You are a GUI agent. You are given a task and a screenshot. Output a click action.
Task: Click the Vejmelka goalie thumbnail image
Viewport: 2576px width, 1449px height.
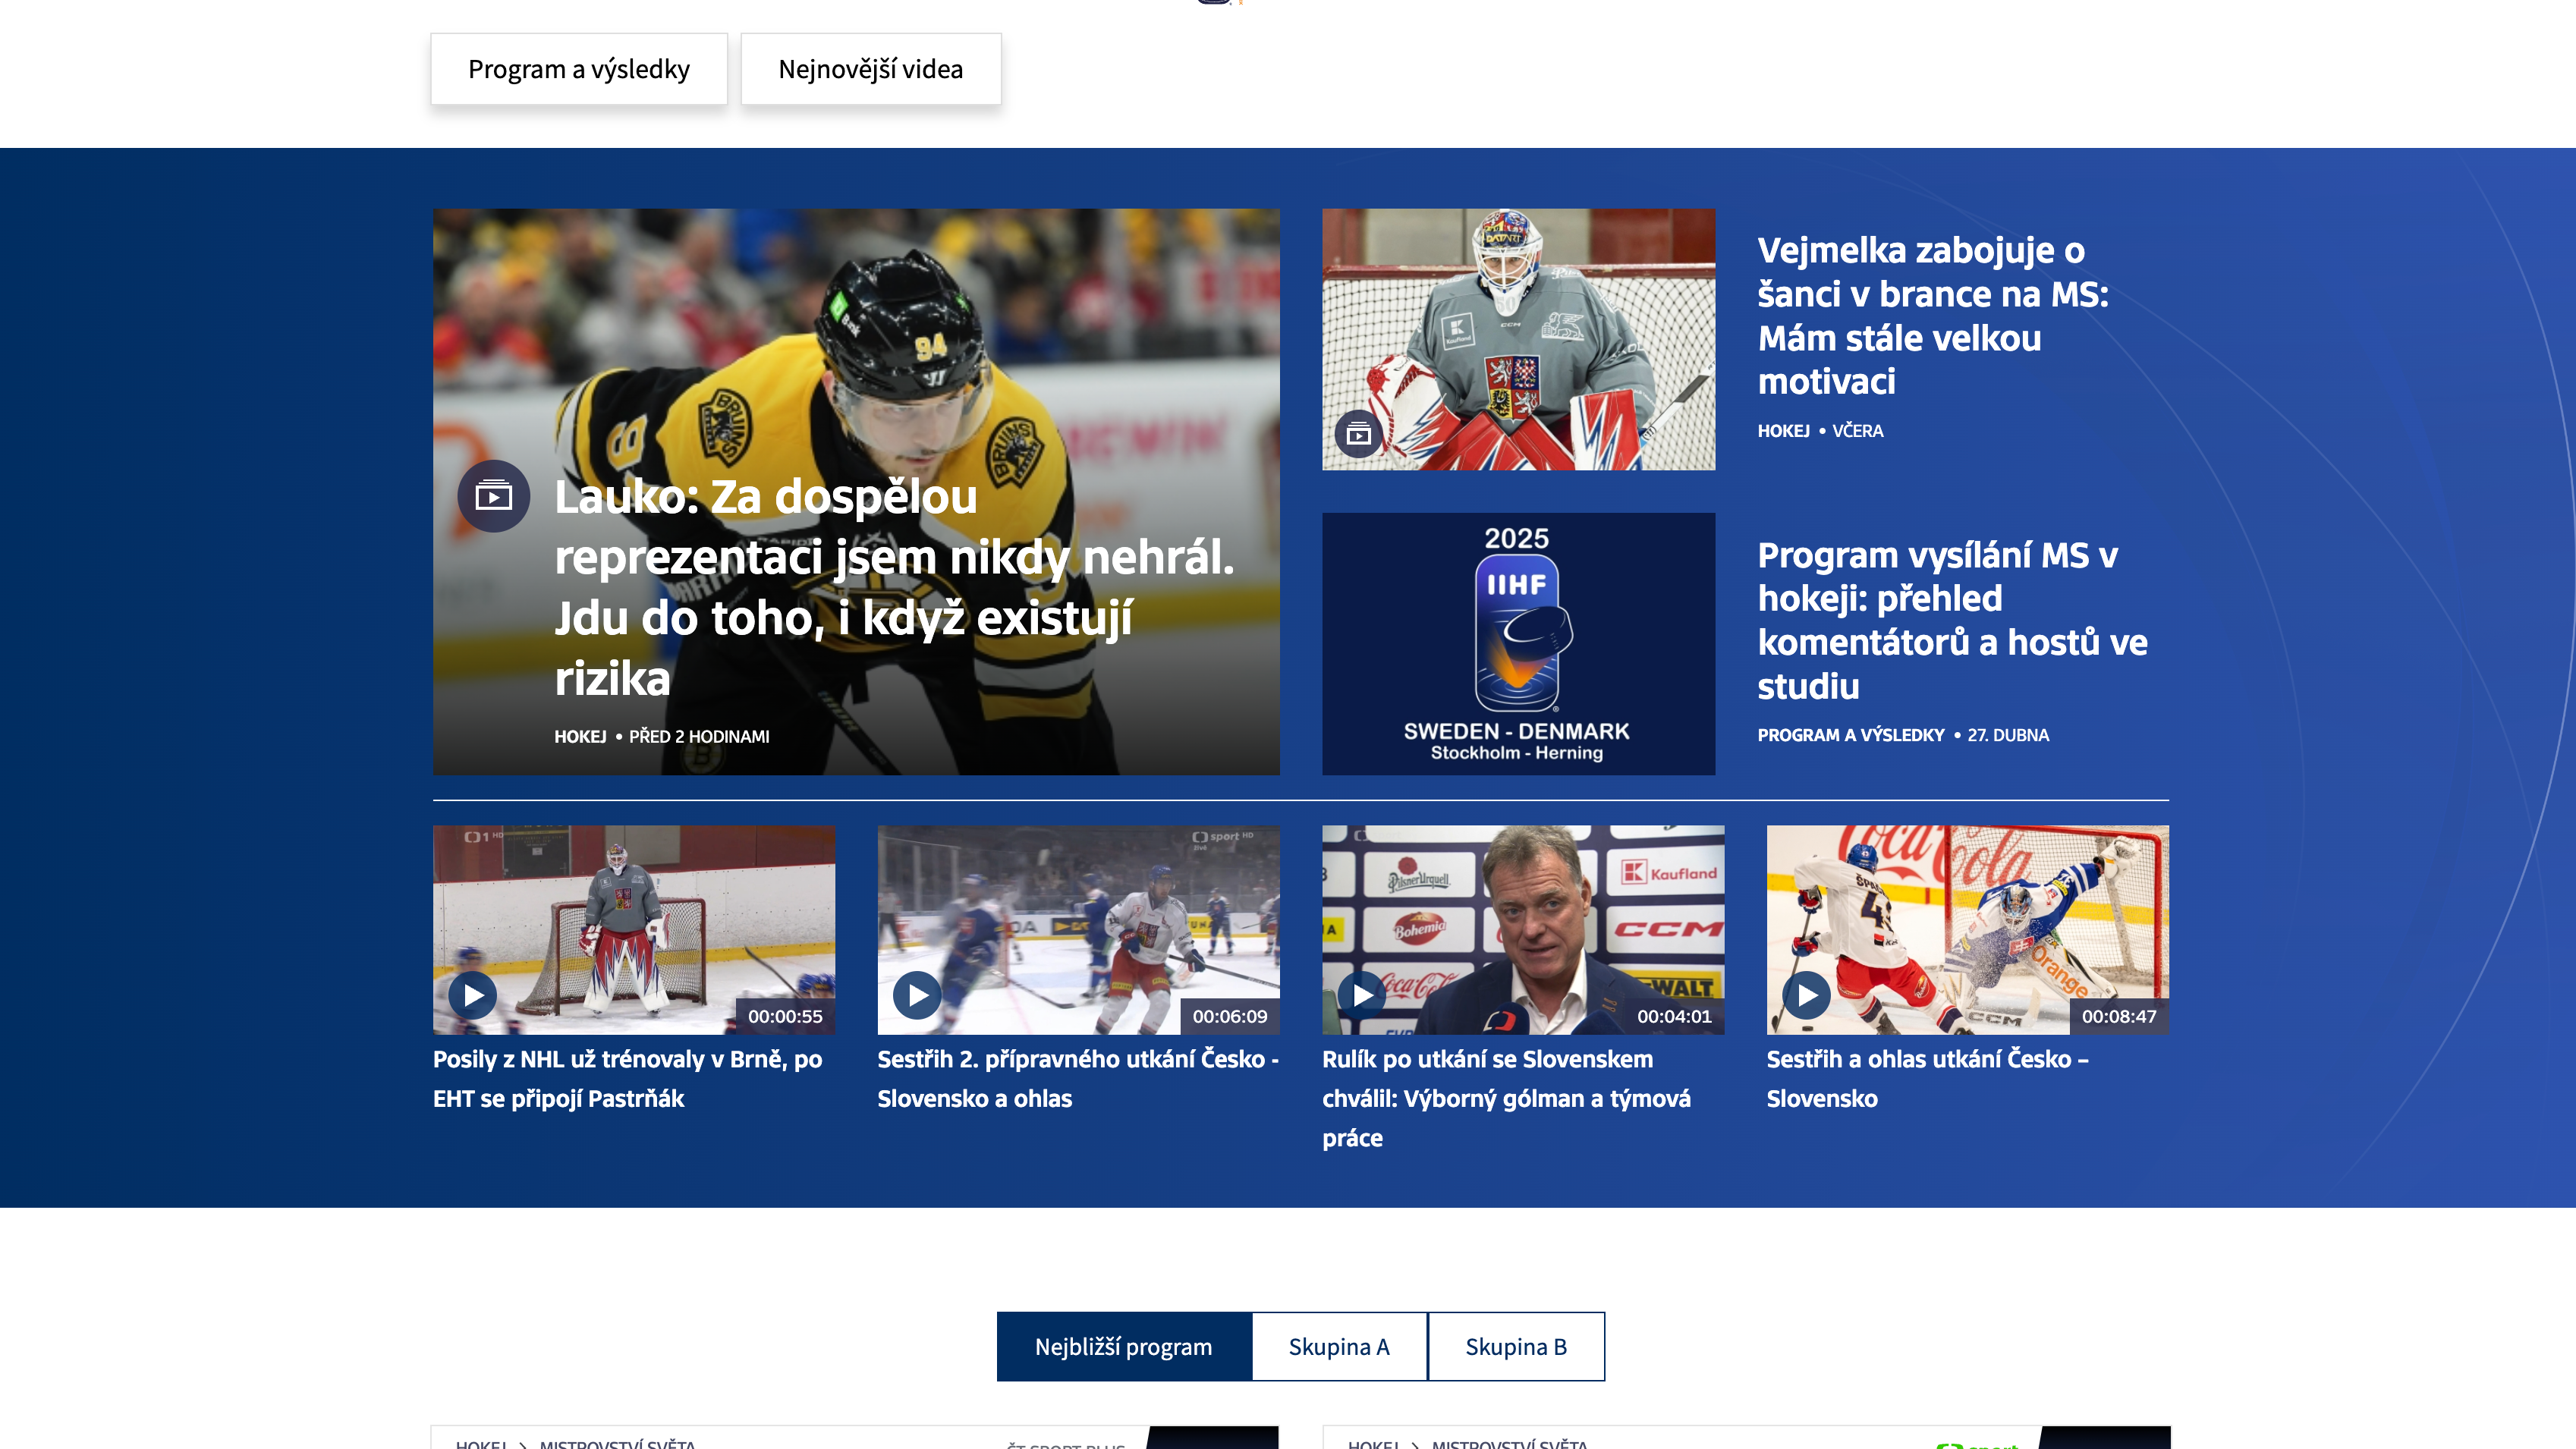pyautogui.click(x=1518, y=339)
